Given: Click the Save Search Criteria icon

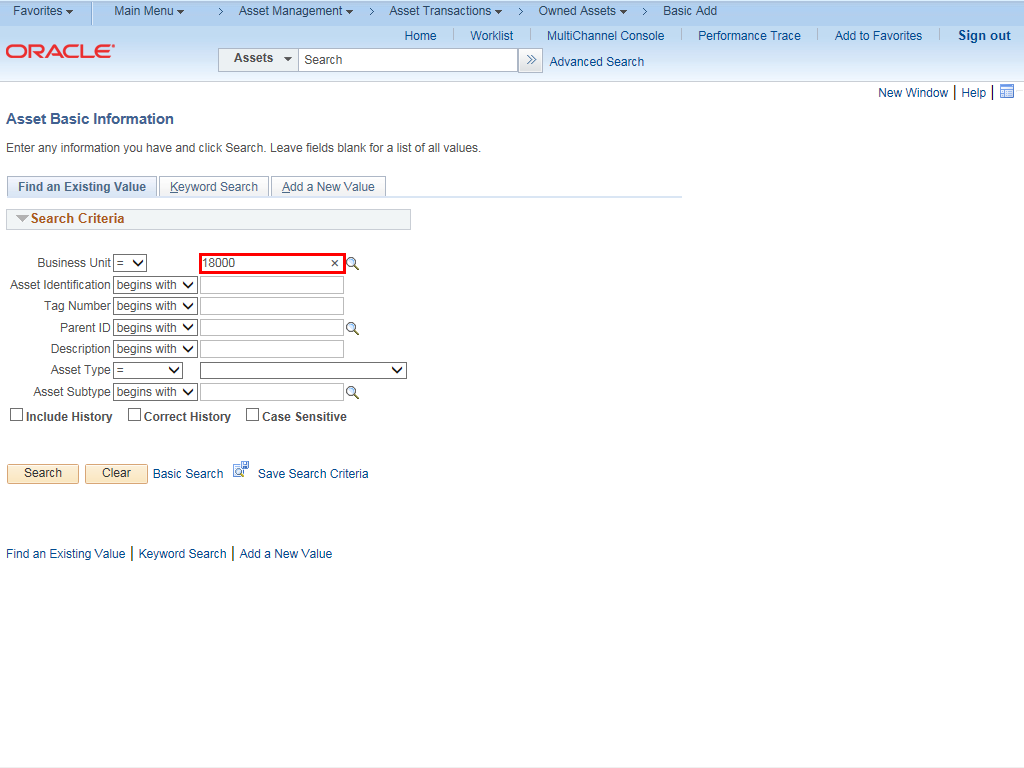Looking at the screenshot, I should pos(241,469).
